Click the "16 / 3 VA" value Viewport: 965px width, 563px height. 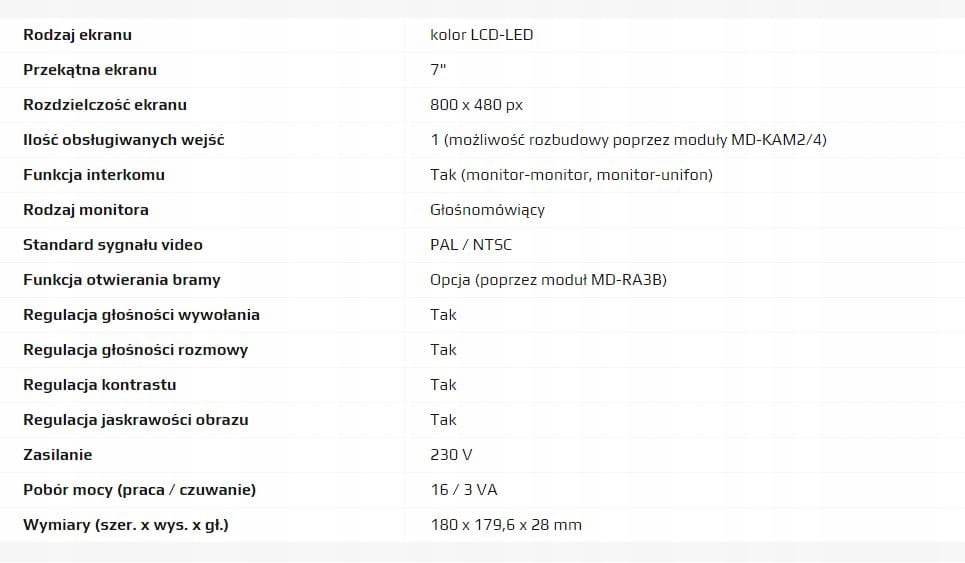[x=464, y=490]
